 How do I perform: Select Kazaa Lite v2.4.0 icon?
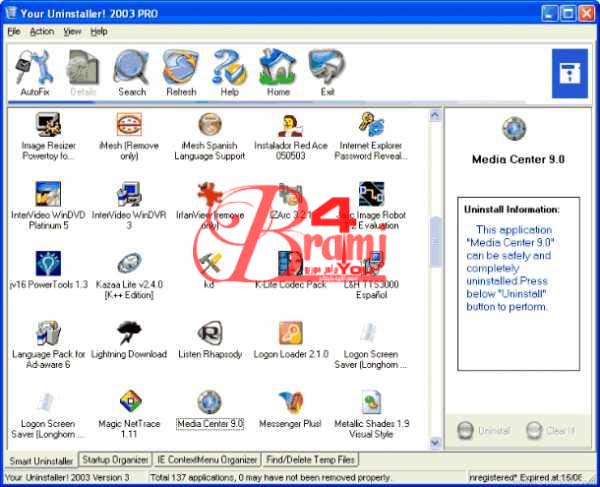pyautogui.click(x=129, y=263)
